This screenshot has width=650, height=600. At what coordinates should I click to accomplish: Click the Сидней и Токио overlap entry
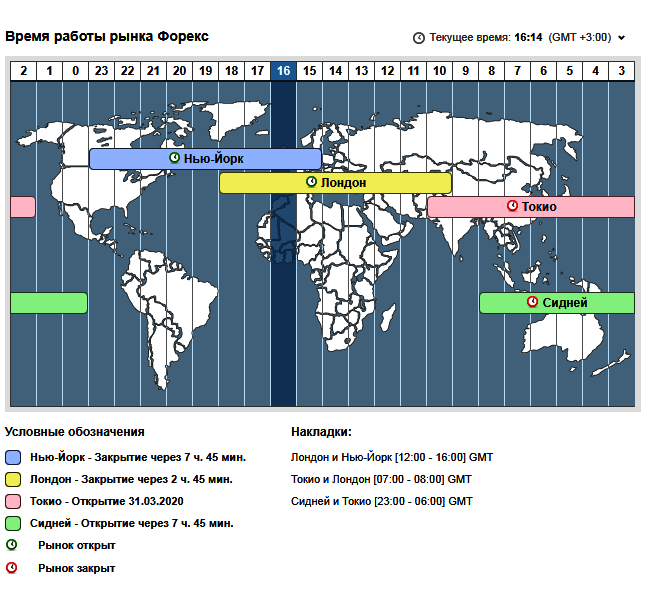(381, 501)
